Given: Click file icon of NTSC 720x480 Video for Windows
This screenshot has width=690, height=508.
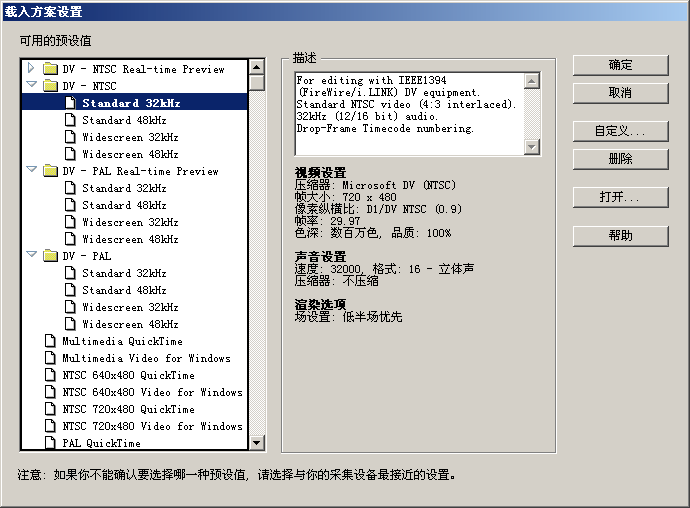Looking at the screenshot, I should pyautogui.click(x=50, y=426).
